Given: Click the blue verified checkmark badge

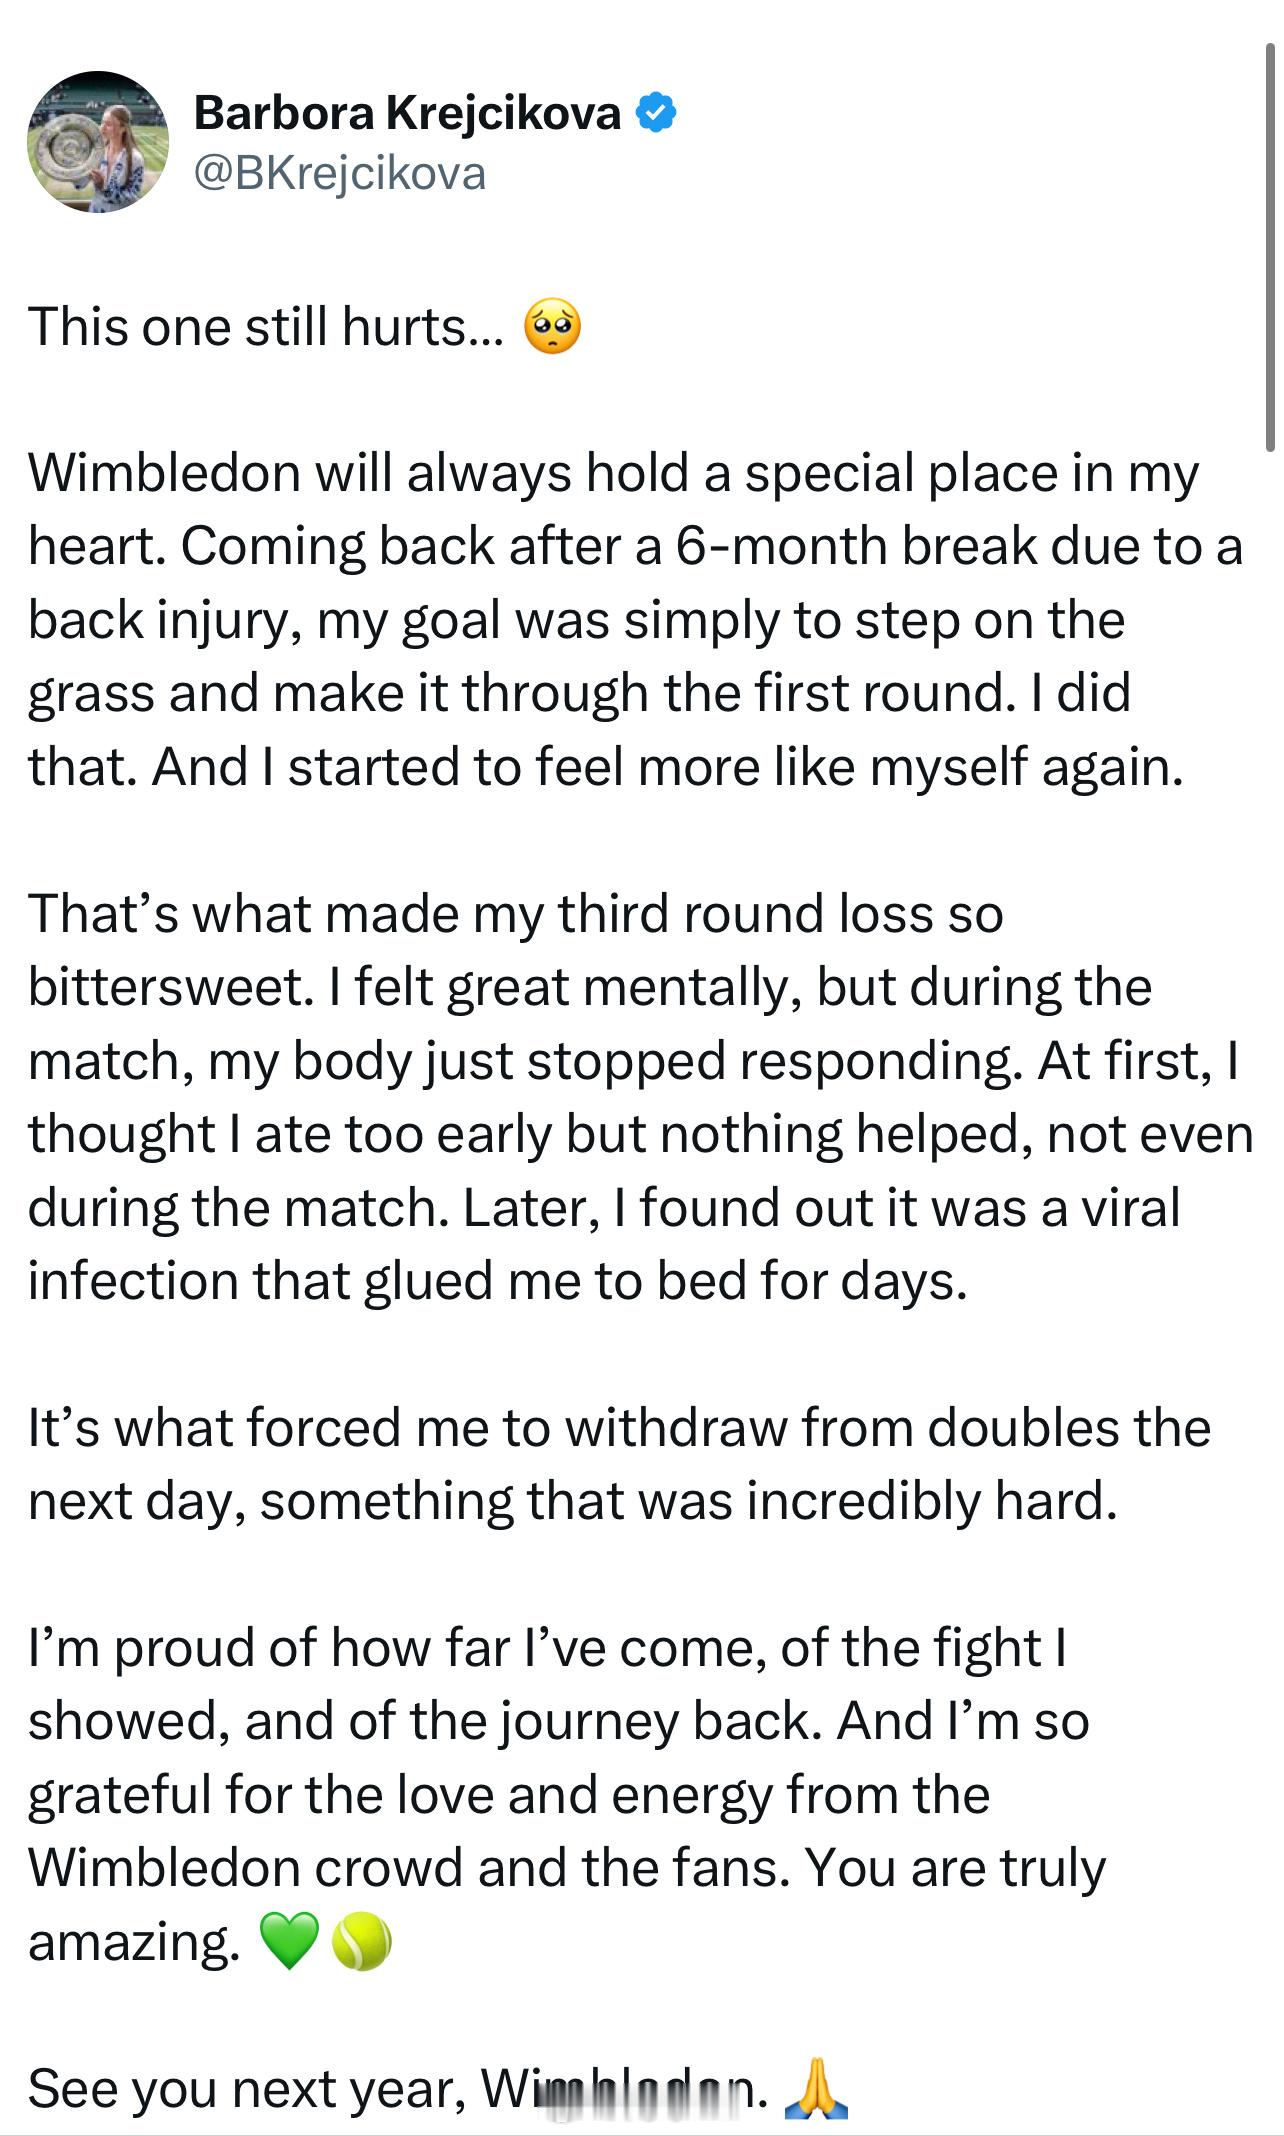Looking at the screenshot, I should click(656, 112).
